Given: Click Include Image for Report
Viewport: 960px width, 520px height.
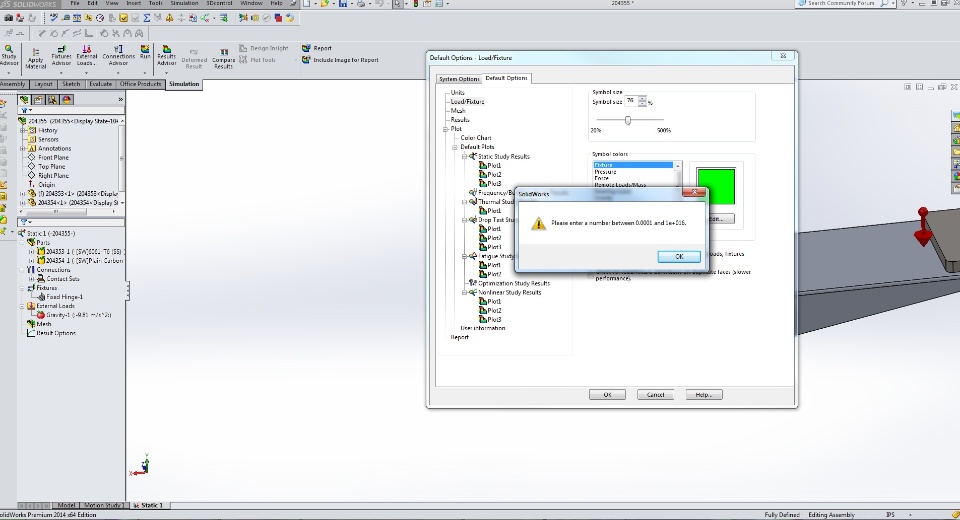Looking at the screenshot, I should coord(340,60).
